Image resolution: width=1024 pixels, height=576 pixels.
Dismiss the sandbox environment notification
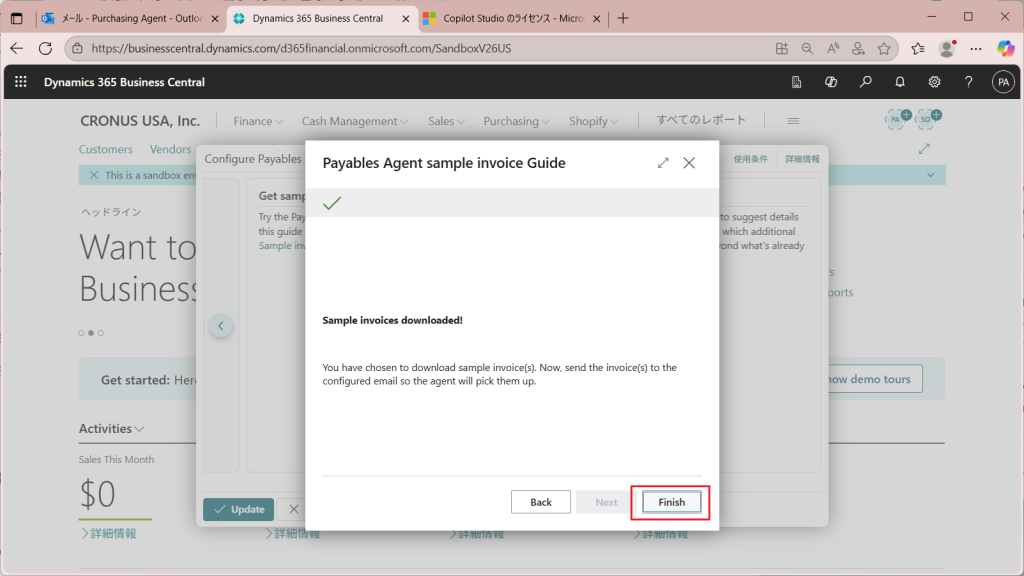pos(94,175)
